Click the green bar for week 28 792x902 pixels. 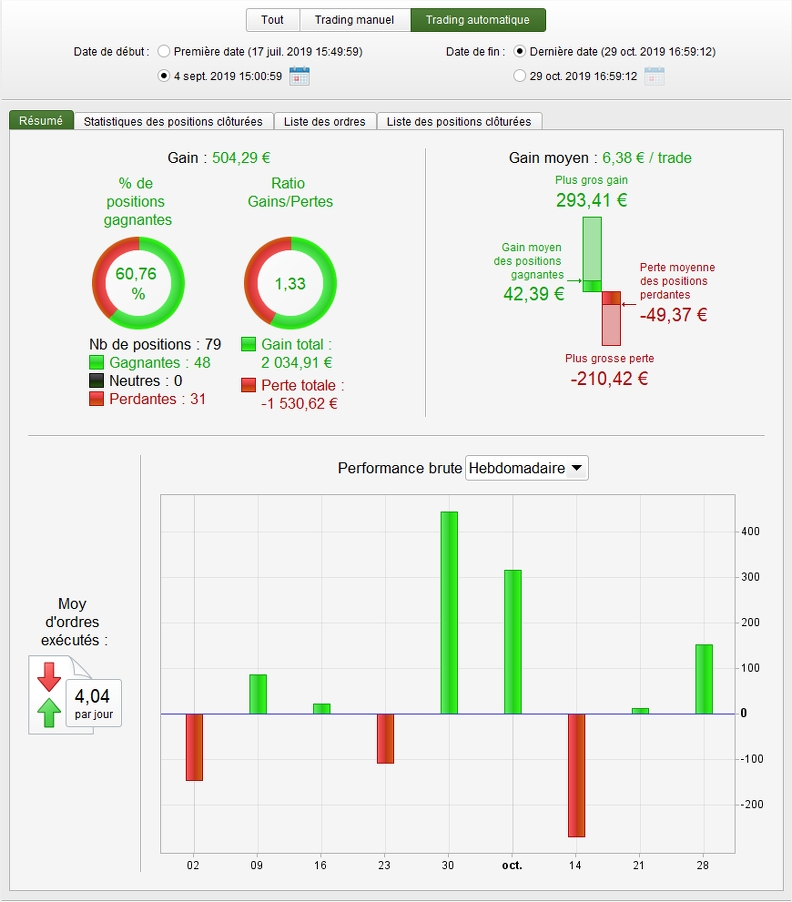coord(704,679)
